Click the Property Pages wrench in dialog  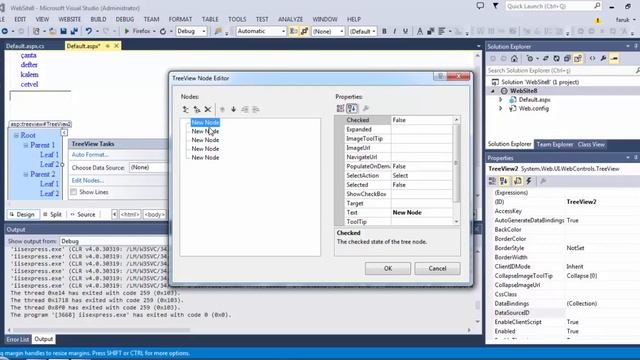(366, 108)
